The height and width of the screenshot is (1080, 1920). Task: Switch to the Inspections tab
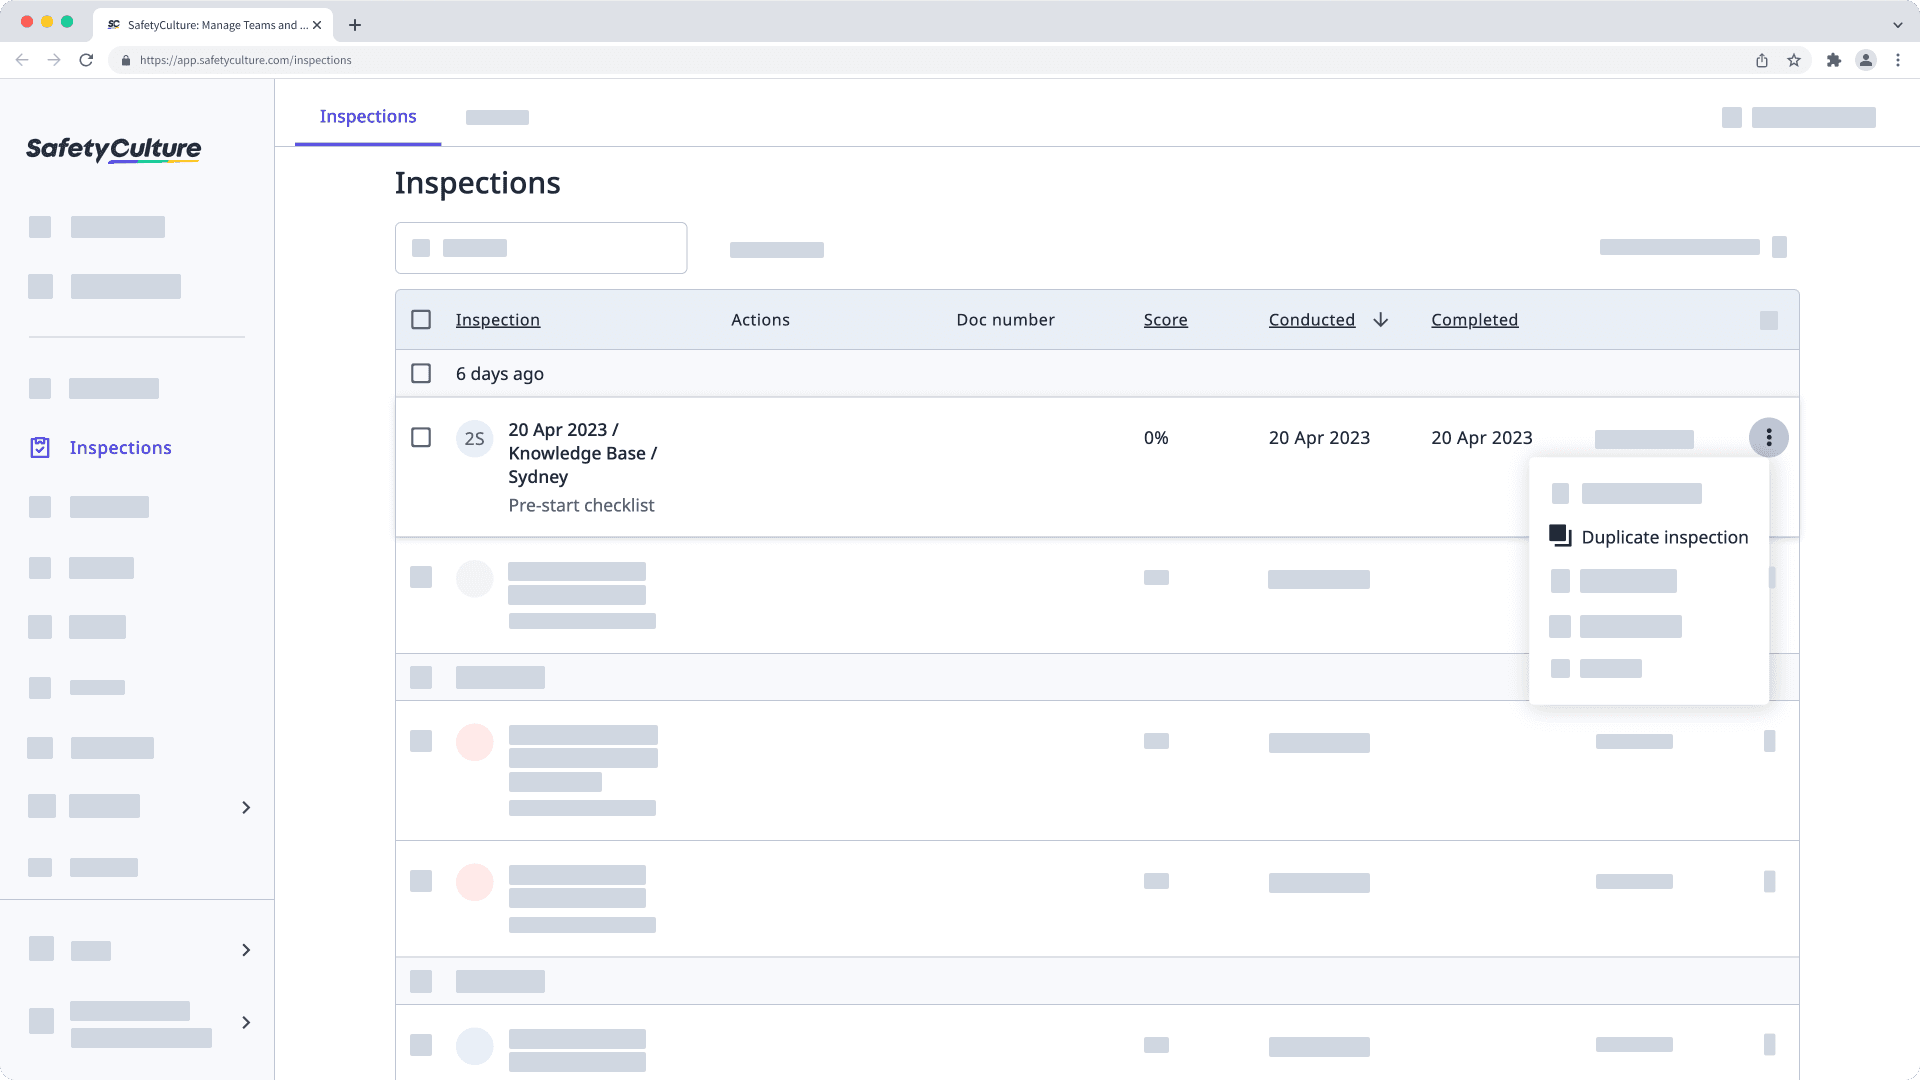click(368, 116)
